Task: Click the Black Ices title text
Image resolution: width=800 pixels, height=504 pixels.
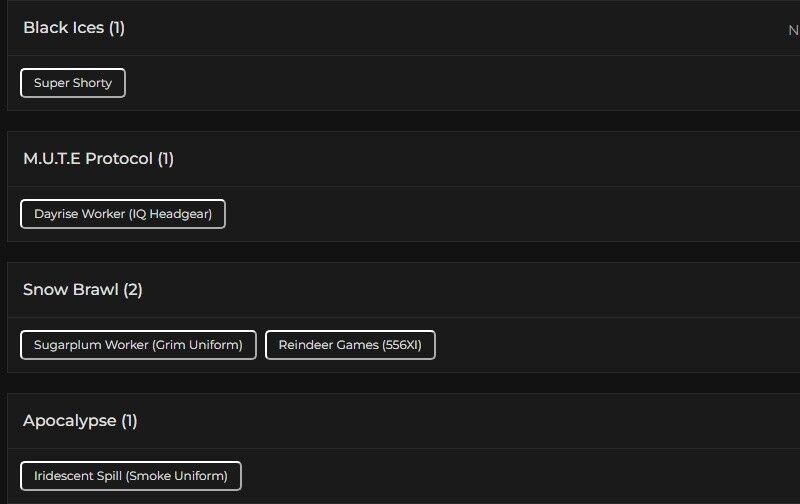Action: click(x=63, y=28)
